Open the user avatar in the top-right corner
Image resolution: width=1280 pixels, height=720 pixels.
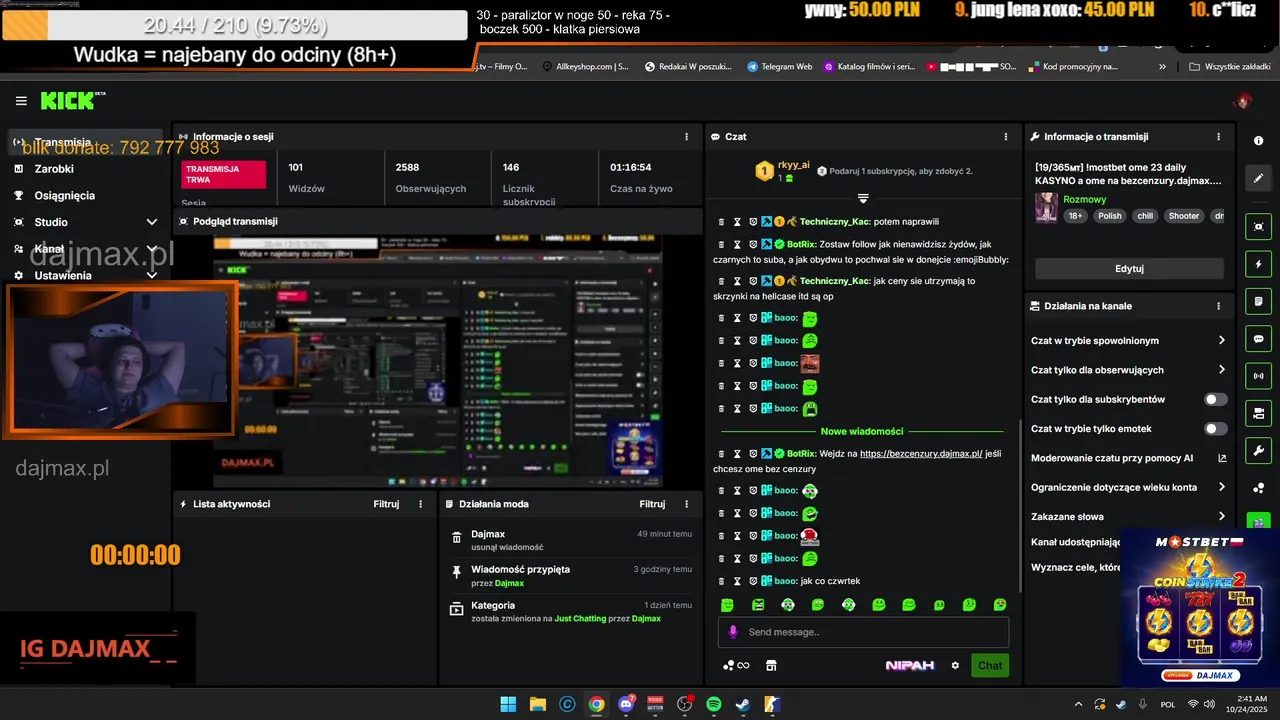point(1243,101)
